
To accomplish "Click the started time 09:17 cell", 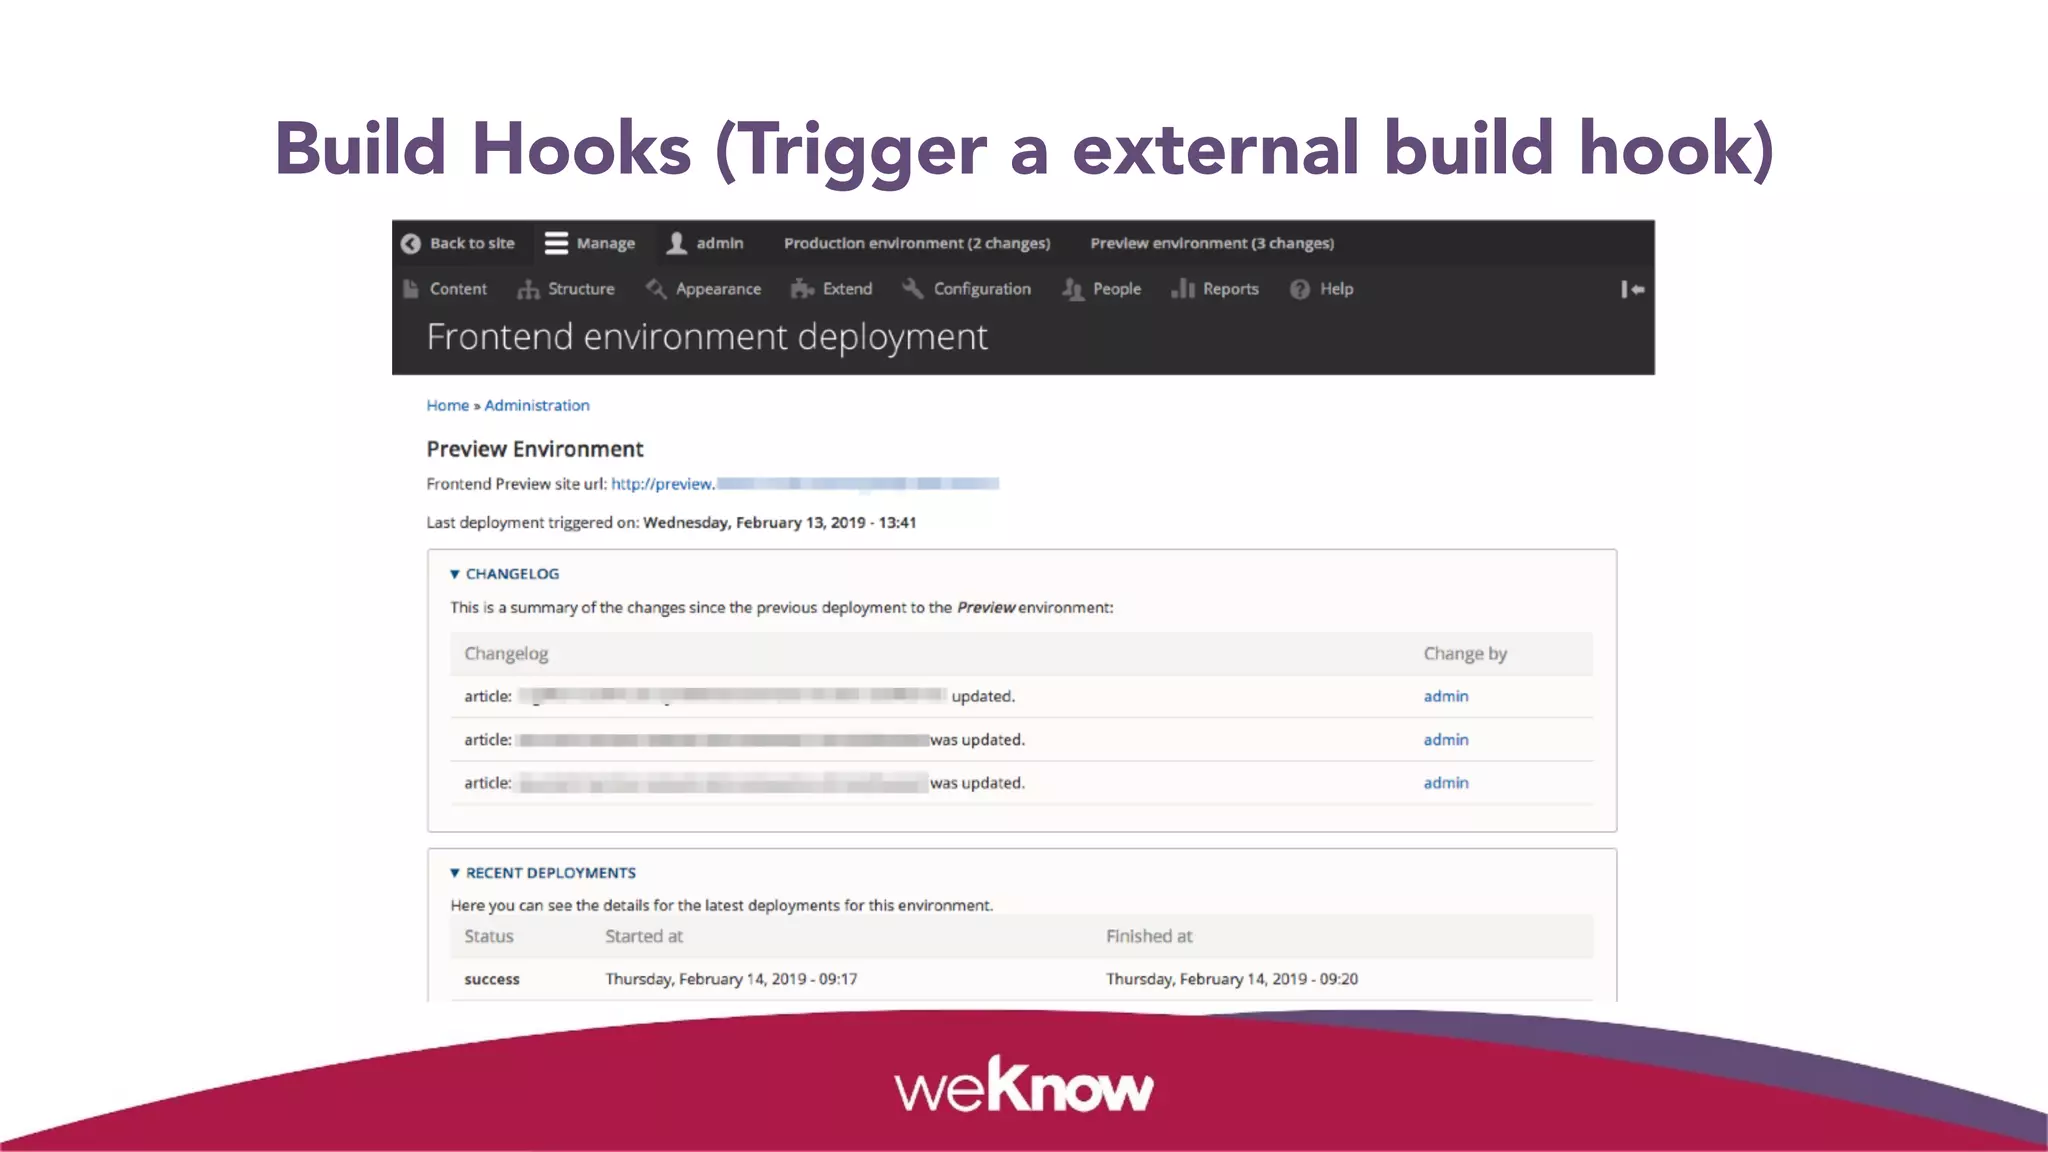I will 731,980.
